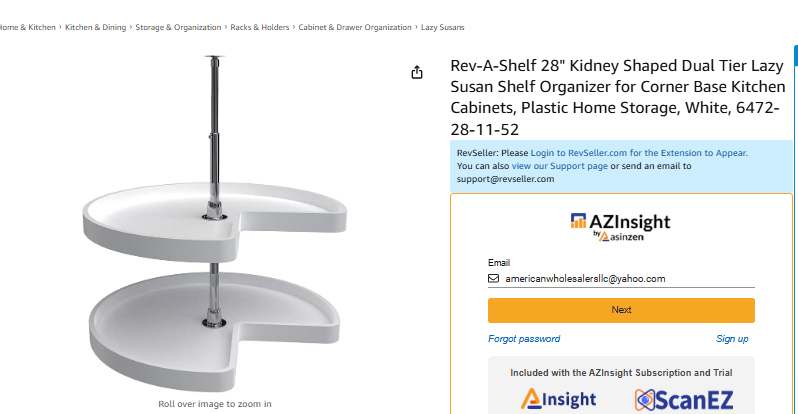
Task: Click the Forgot password link
Action: (524, 339)
